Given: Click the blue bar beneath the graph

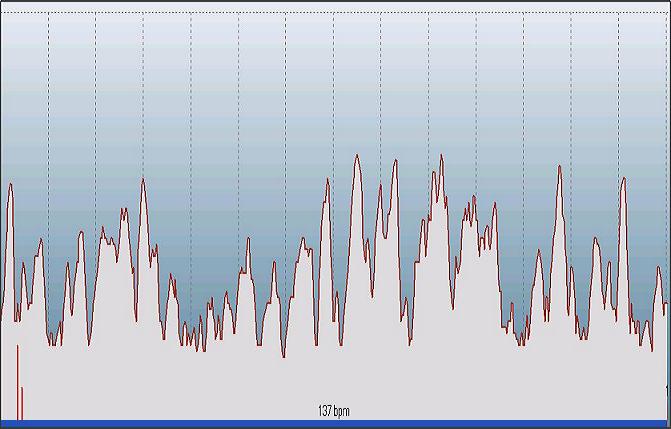Looking at the screenshot, I should tap(336, 423).
